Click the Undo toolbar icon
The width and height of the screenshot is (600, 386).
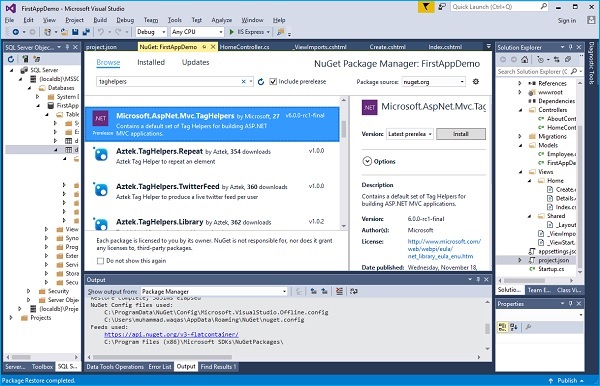click(101, 32)
